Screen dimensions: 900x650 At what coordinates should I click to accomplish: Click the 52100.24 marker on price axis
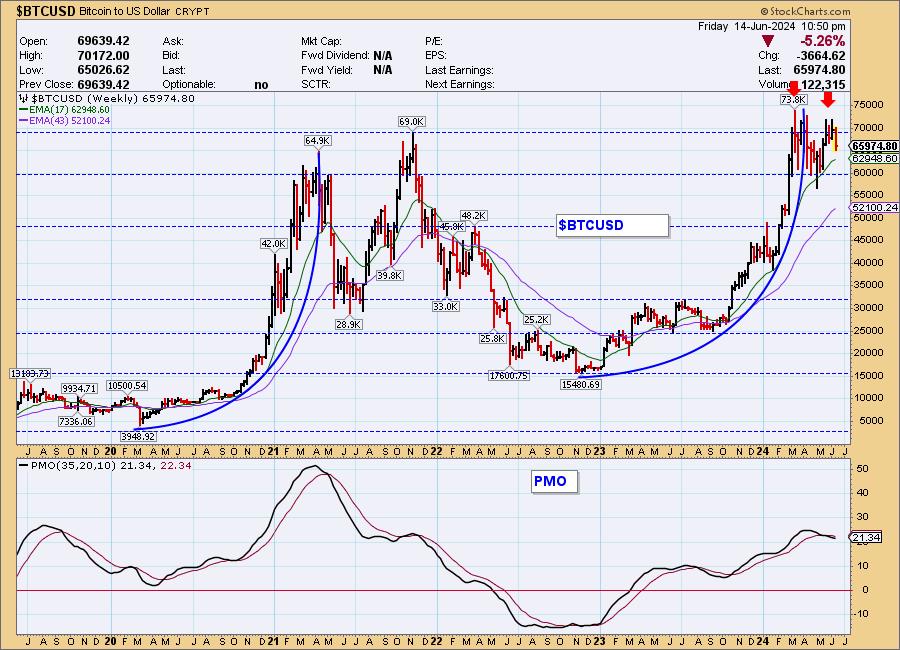(875, 208)
